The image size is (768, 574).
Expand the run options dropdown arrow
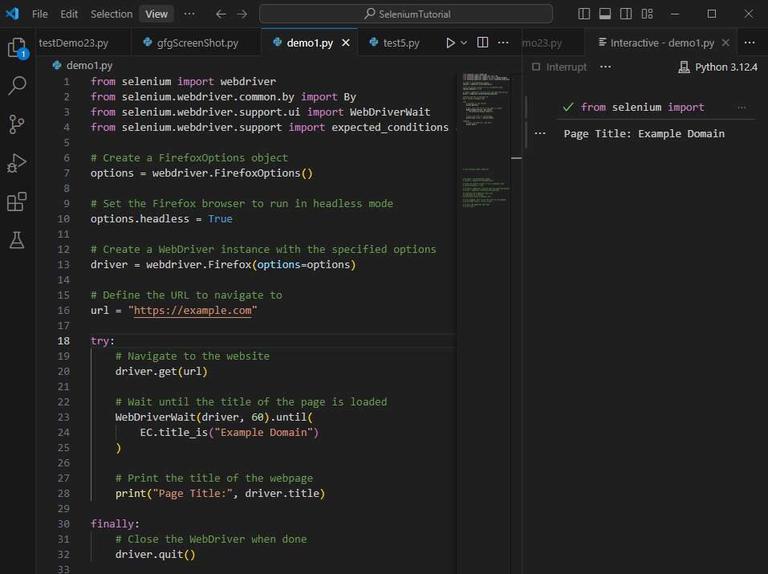click(x=464, y=43)
